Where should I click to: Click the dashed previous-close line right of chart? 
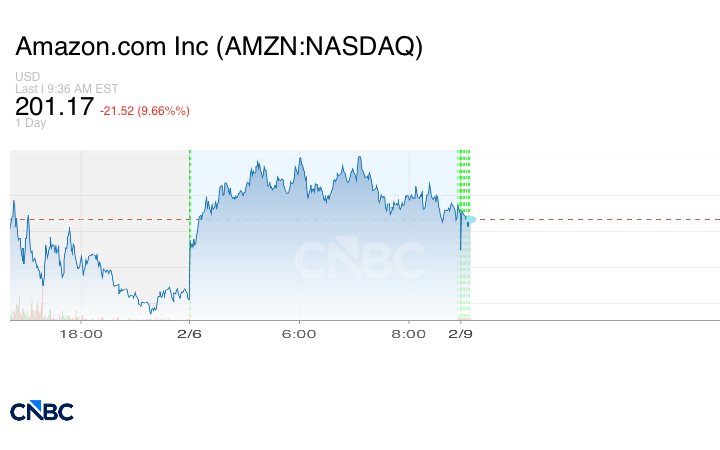point(600,219)
